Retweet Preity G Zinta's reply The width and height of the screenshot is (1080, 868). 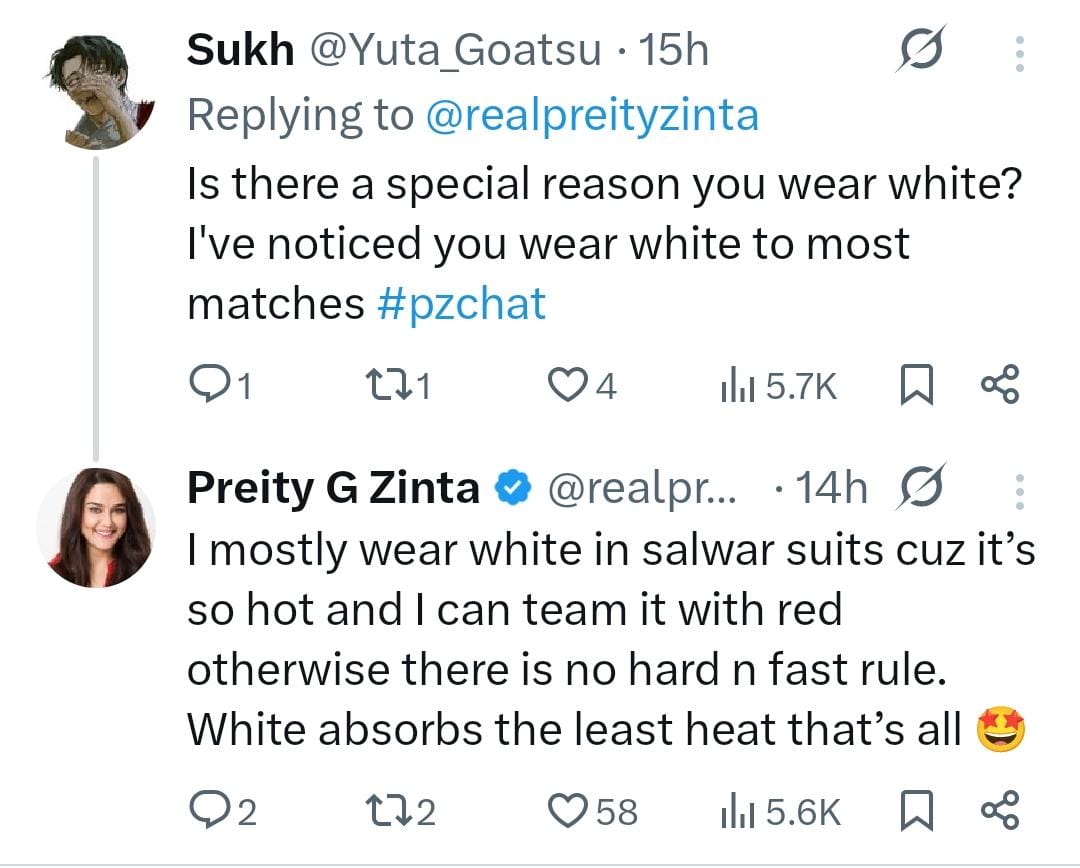pos(383,811)
